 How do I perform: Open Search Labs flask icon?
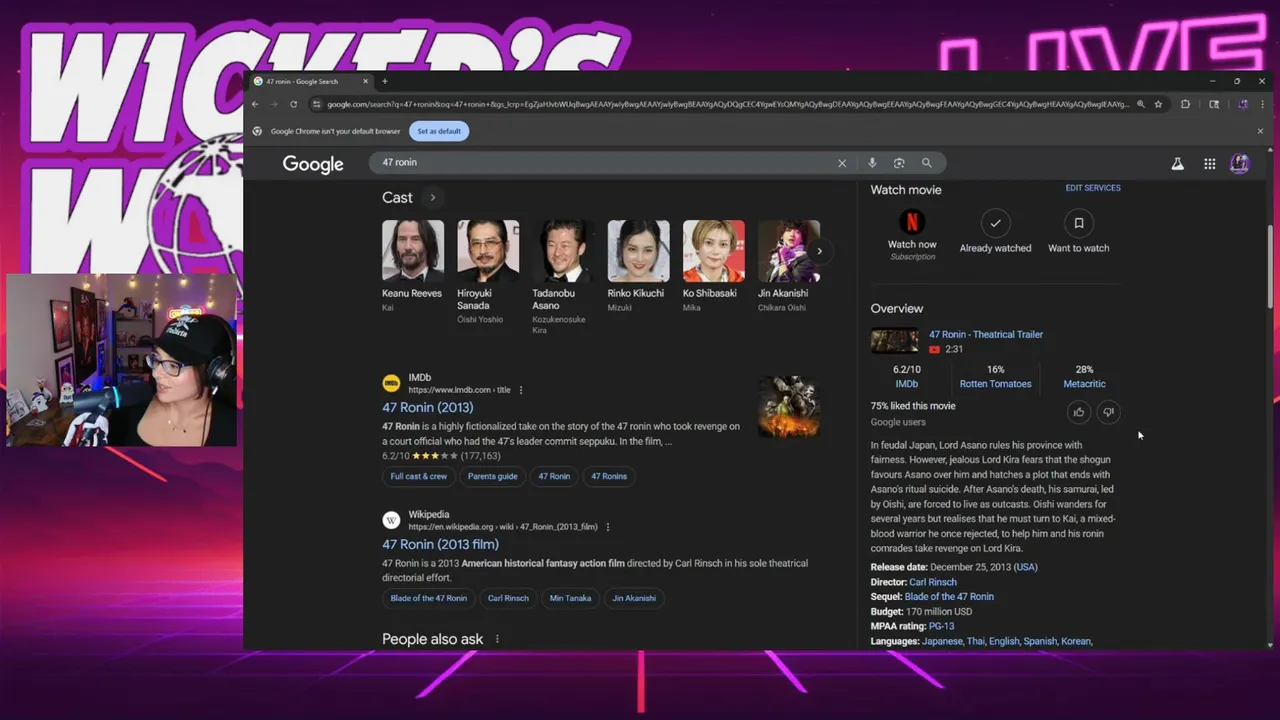pyautogui.click(x=1178, y=164)
